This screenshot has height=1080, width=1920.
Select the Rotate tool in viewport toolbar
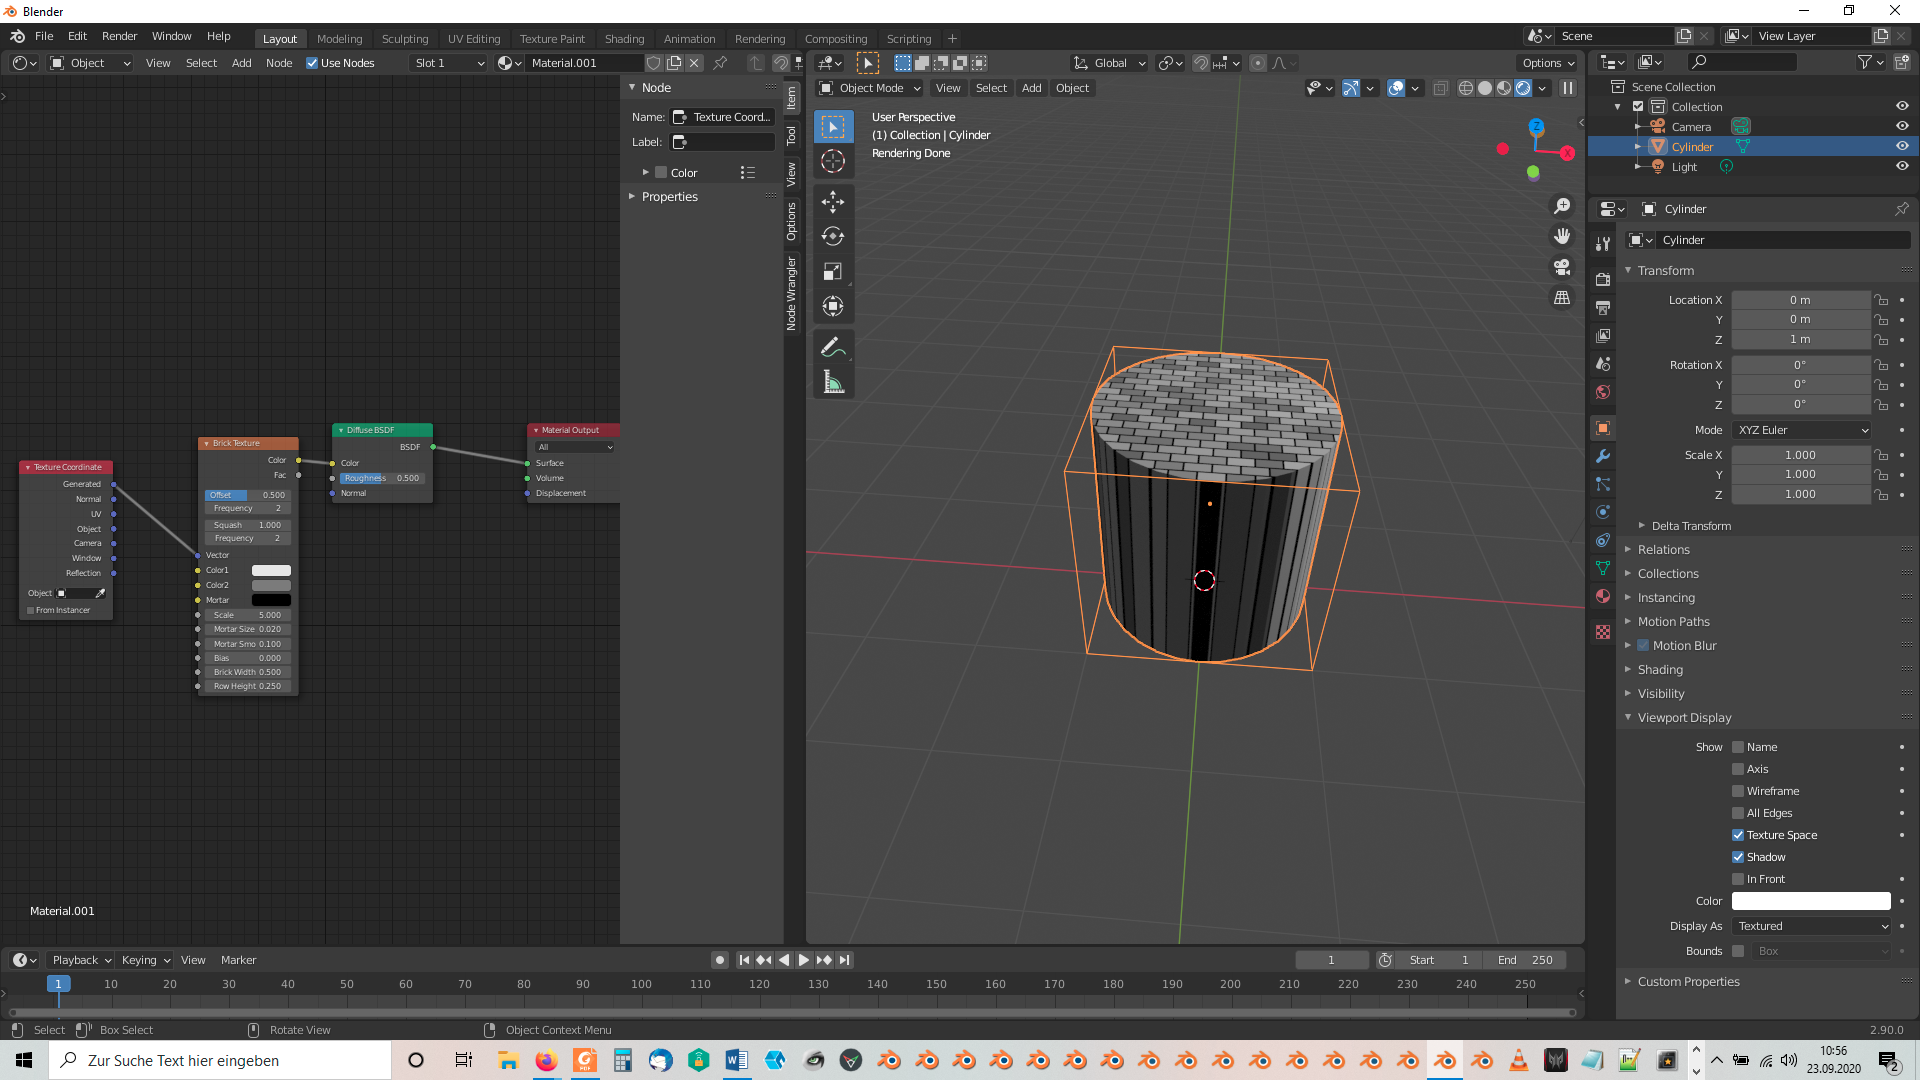(x=833, y=237)
